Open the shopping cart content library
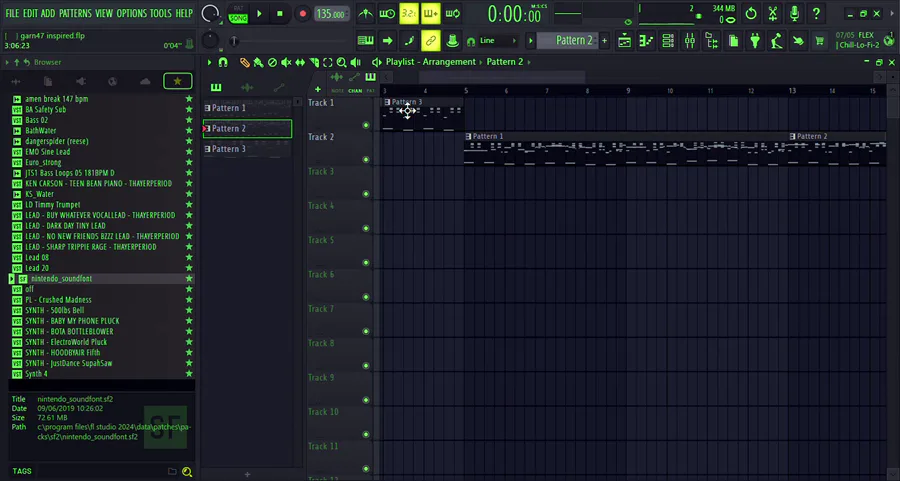Image resolution: width=900 pixels, height=481 pixels. [x=820, y=41]
